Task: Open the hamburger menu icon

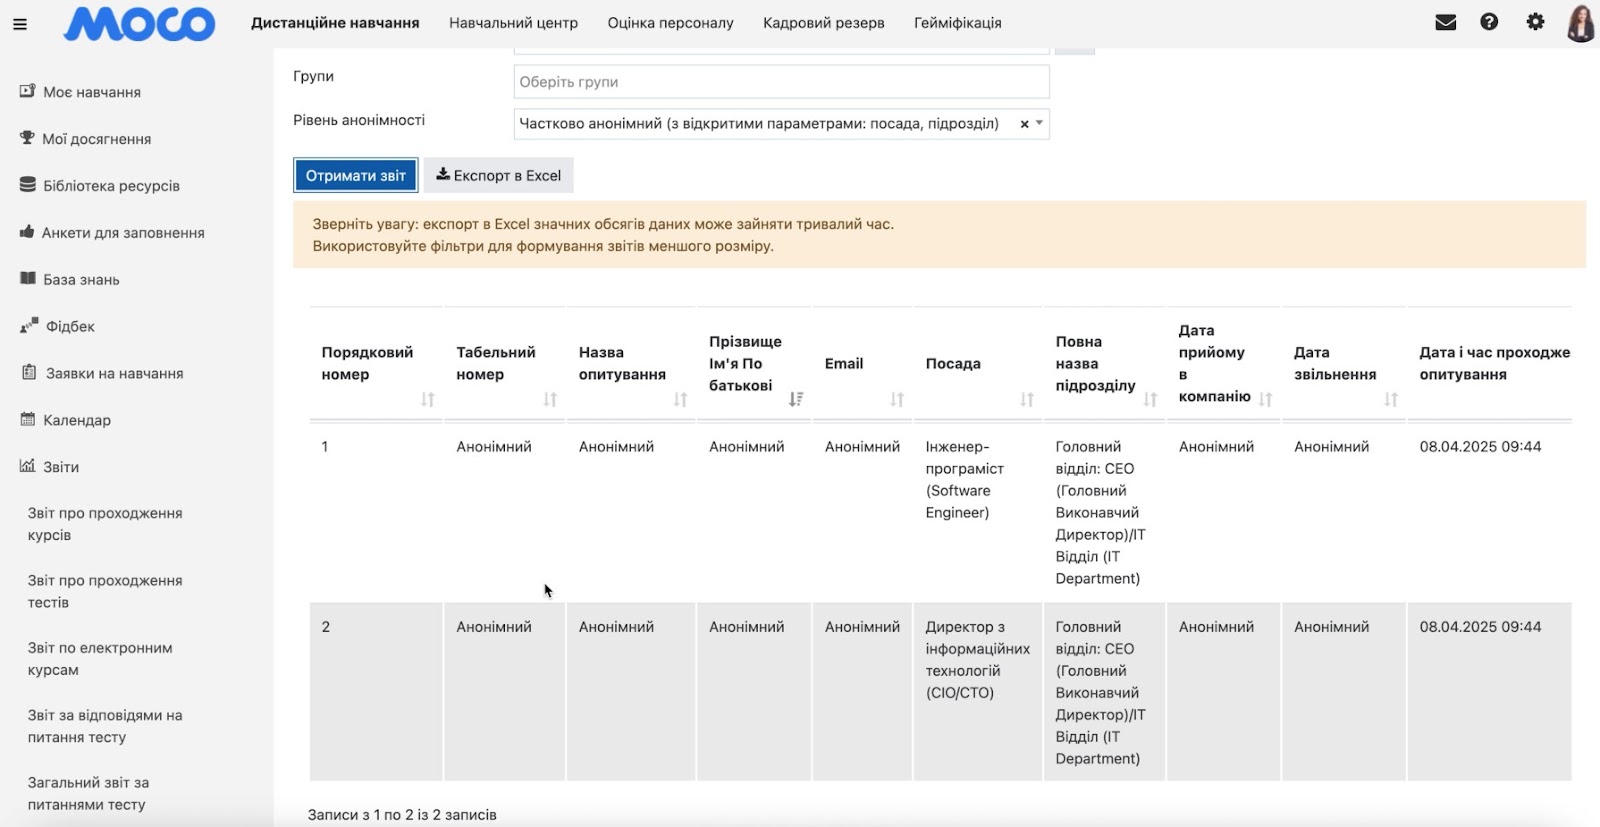Action: click(20, 24)
